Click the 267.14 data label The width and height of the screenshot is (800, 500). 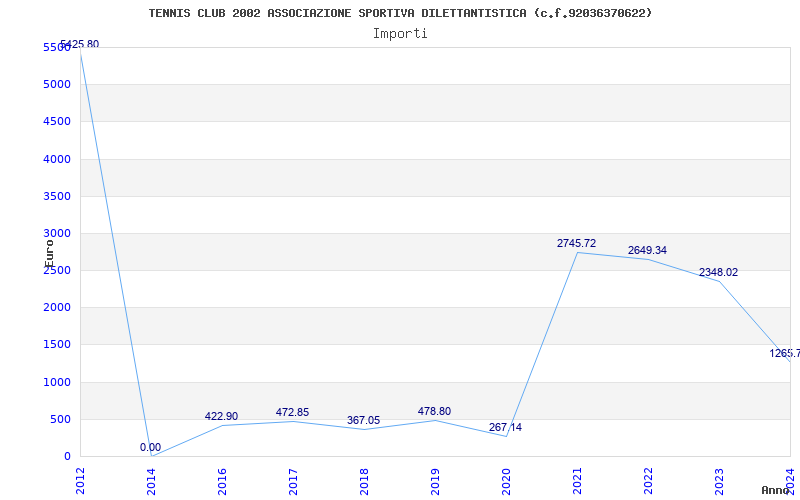(505, 428)
